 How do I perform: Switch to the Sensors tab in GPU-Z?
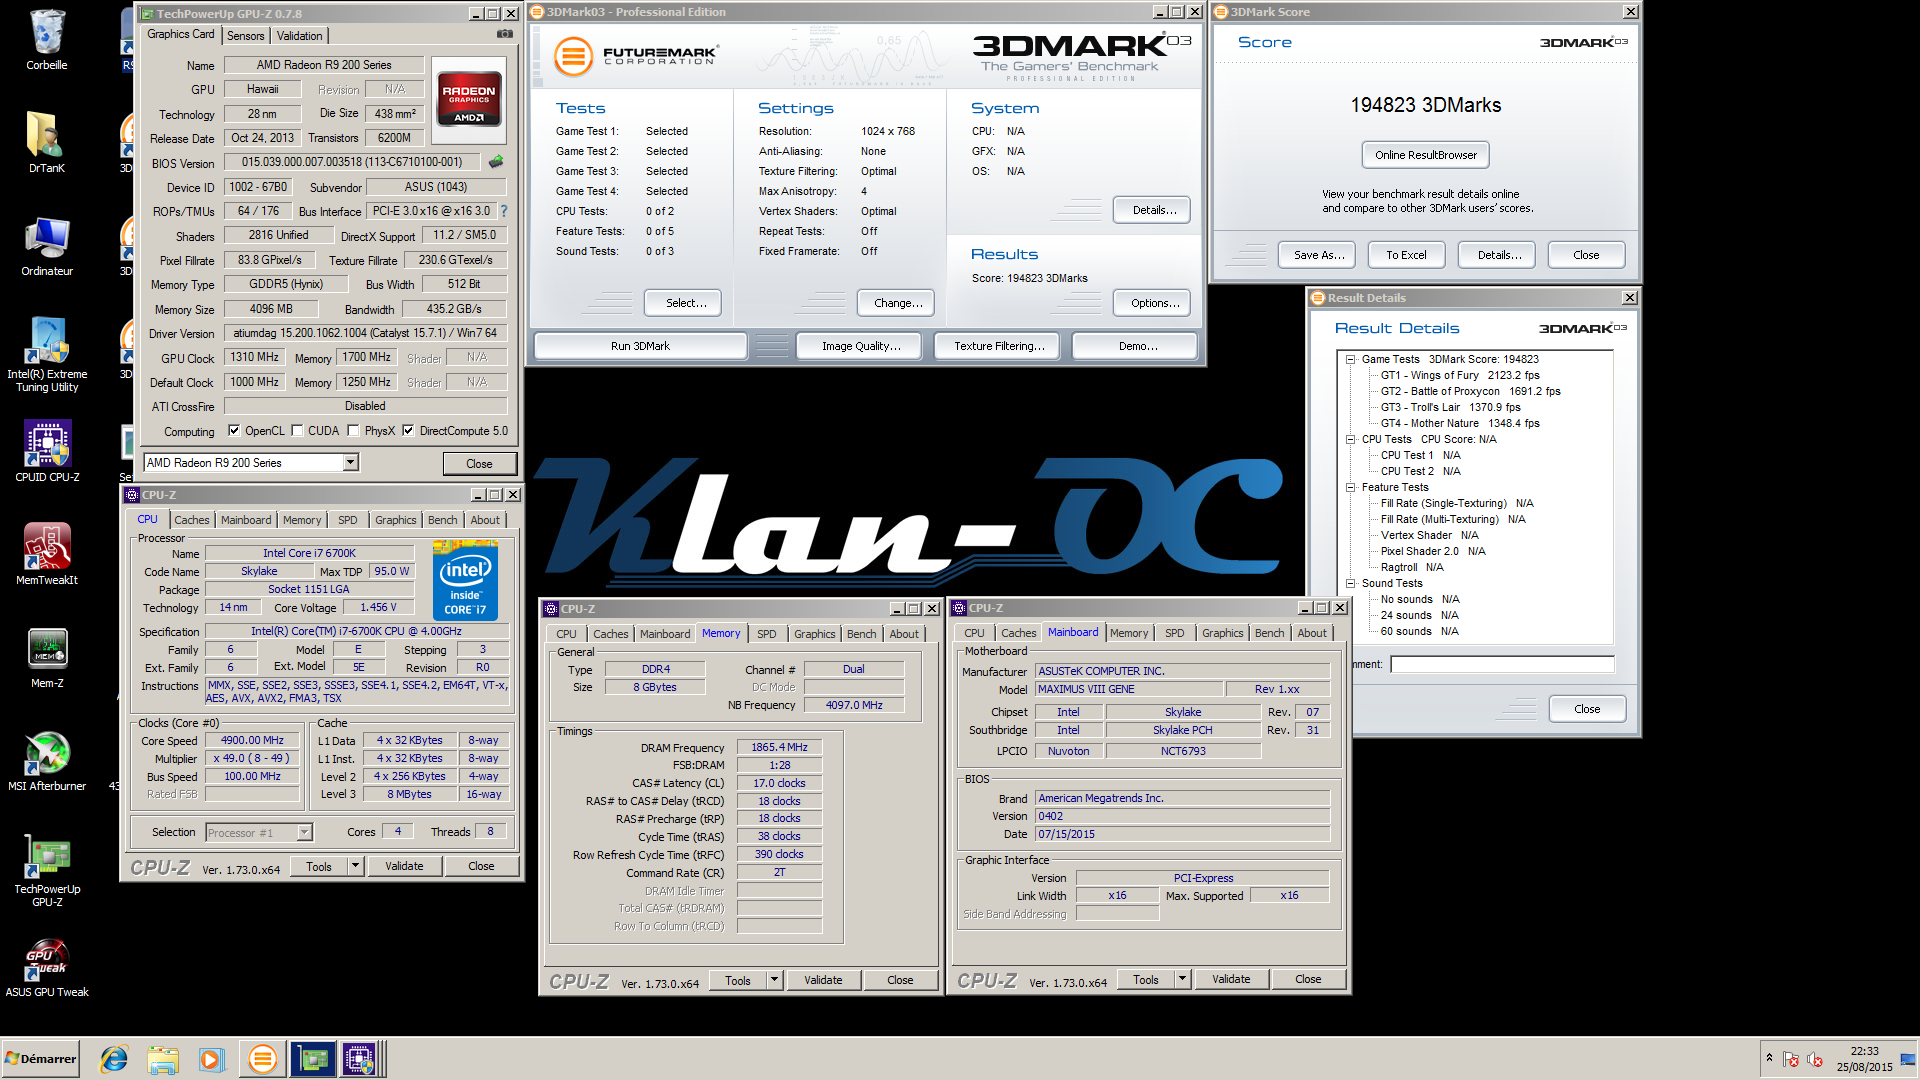point(246,35)
